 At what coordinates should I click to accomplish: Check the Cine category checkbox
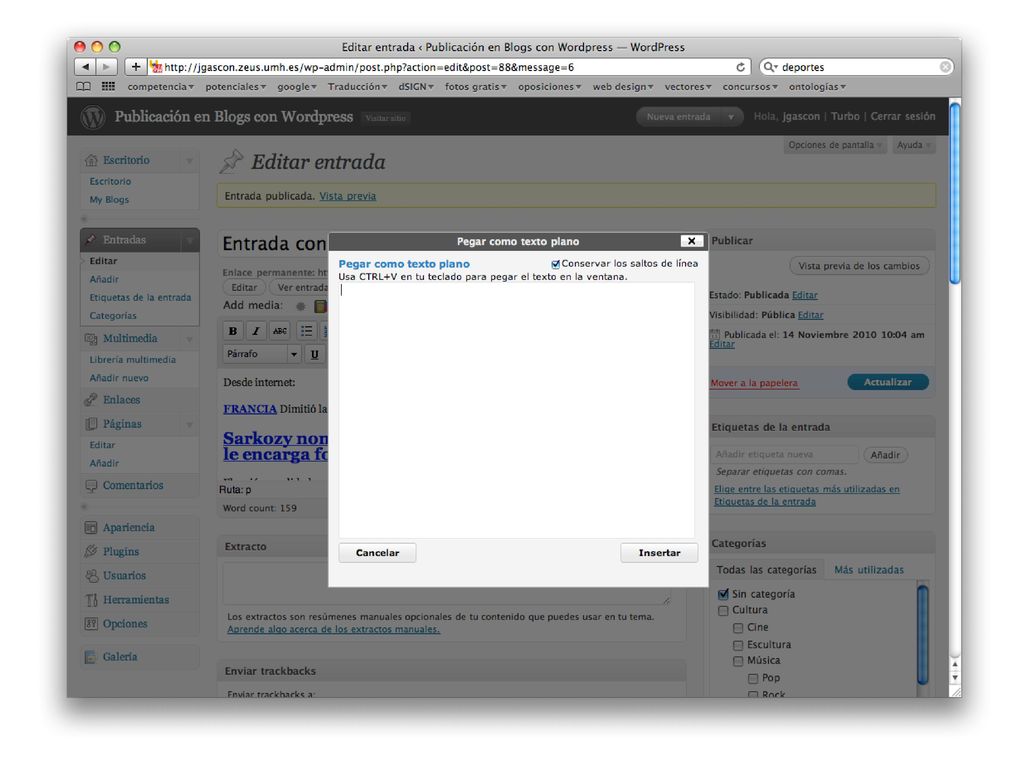[x=738, y=628]
